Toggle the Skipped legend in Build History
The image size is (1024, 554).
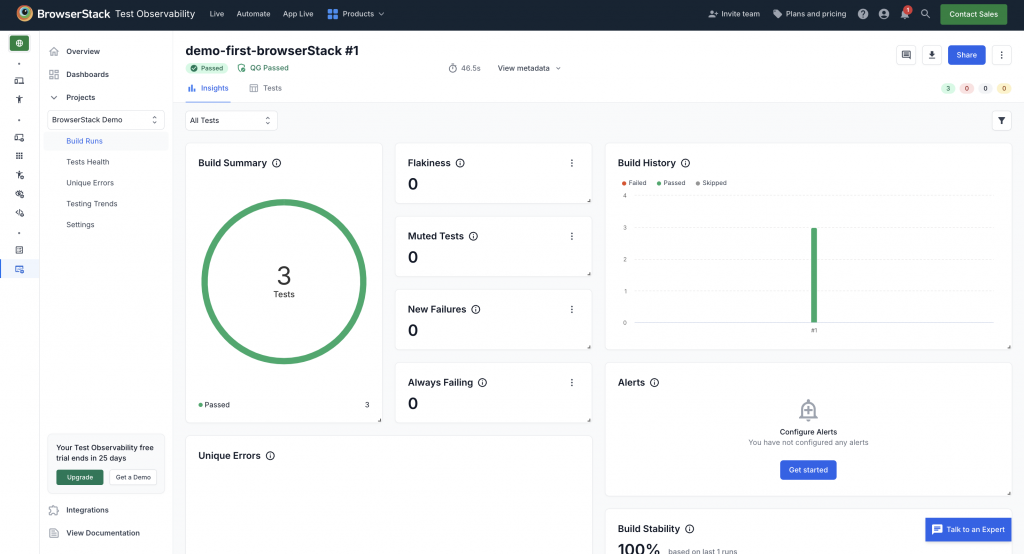tap(711, 183)
